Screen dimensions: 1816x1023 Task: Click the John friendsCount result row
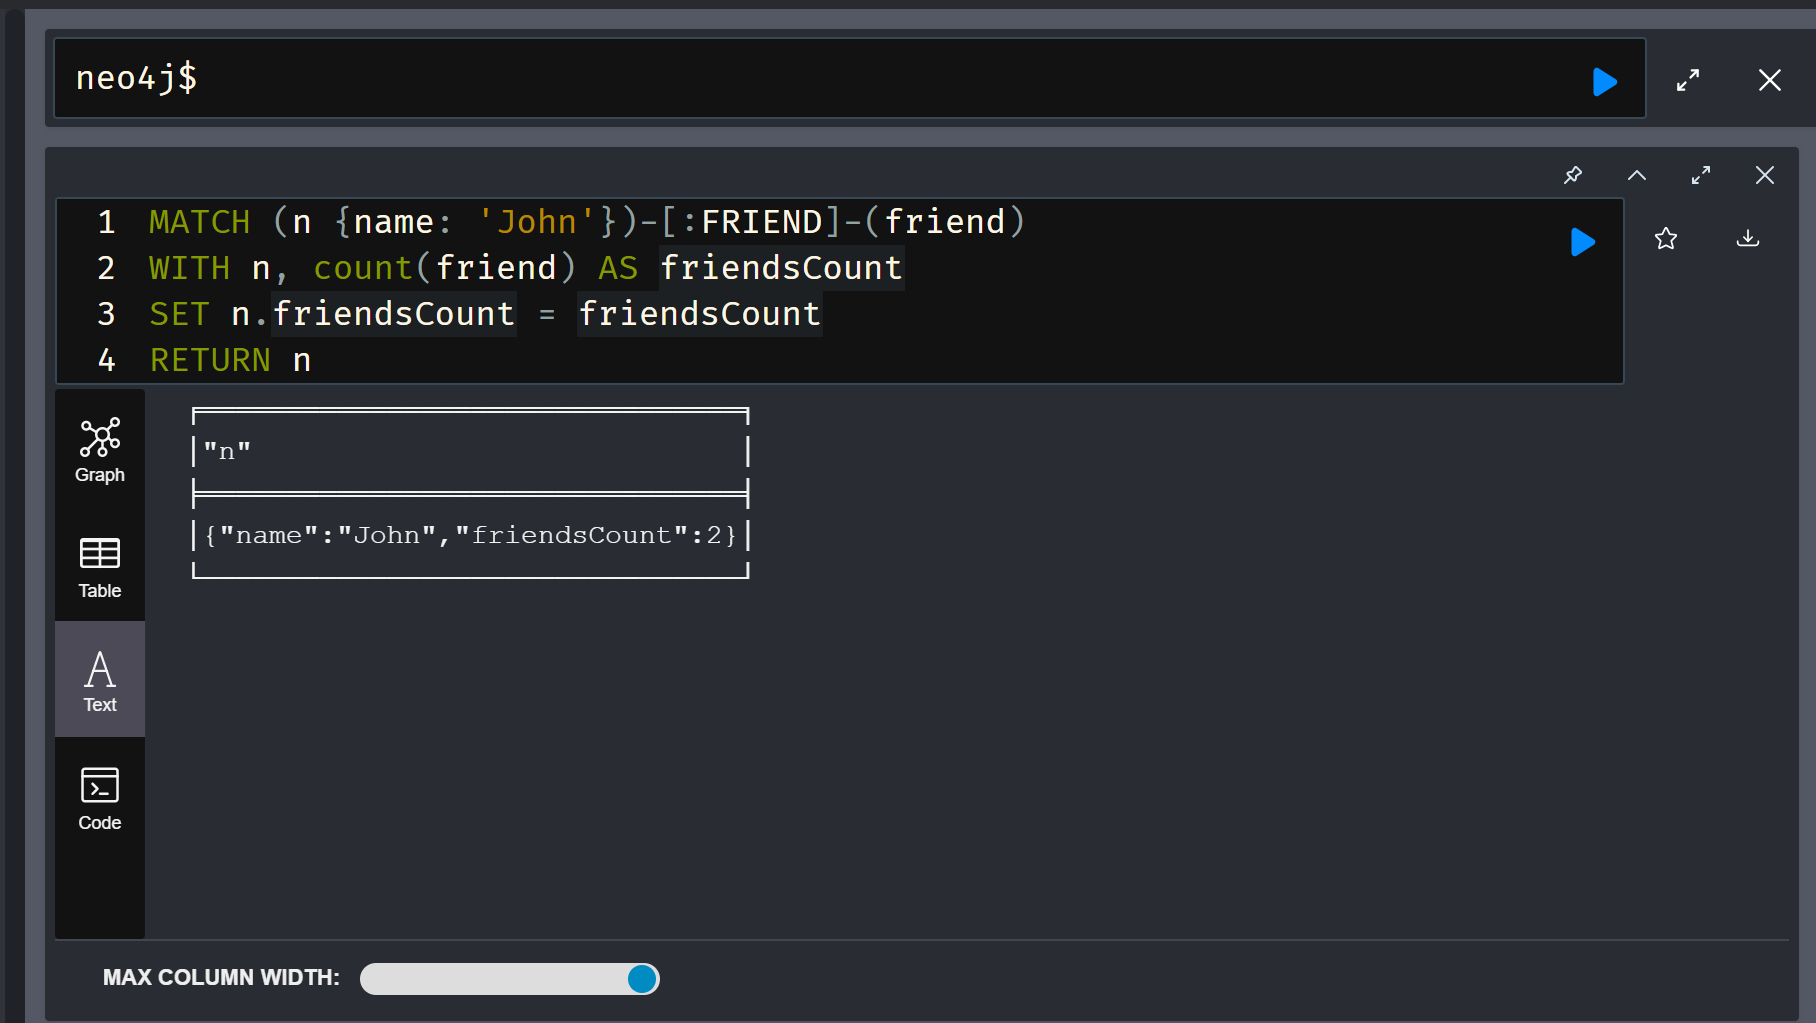pos(470,535)
